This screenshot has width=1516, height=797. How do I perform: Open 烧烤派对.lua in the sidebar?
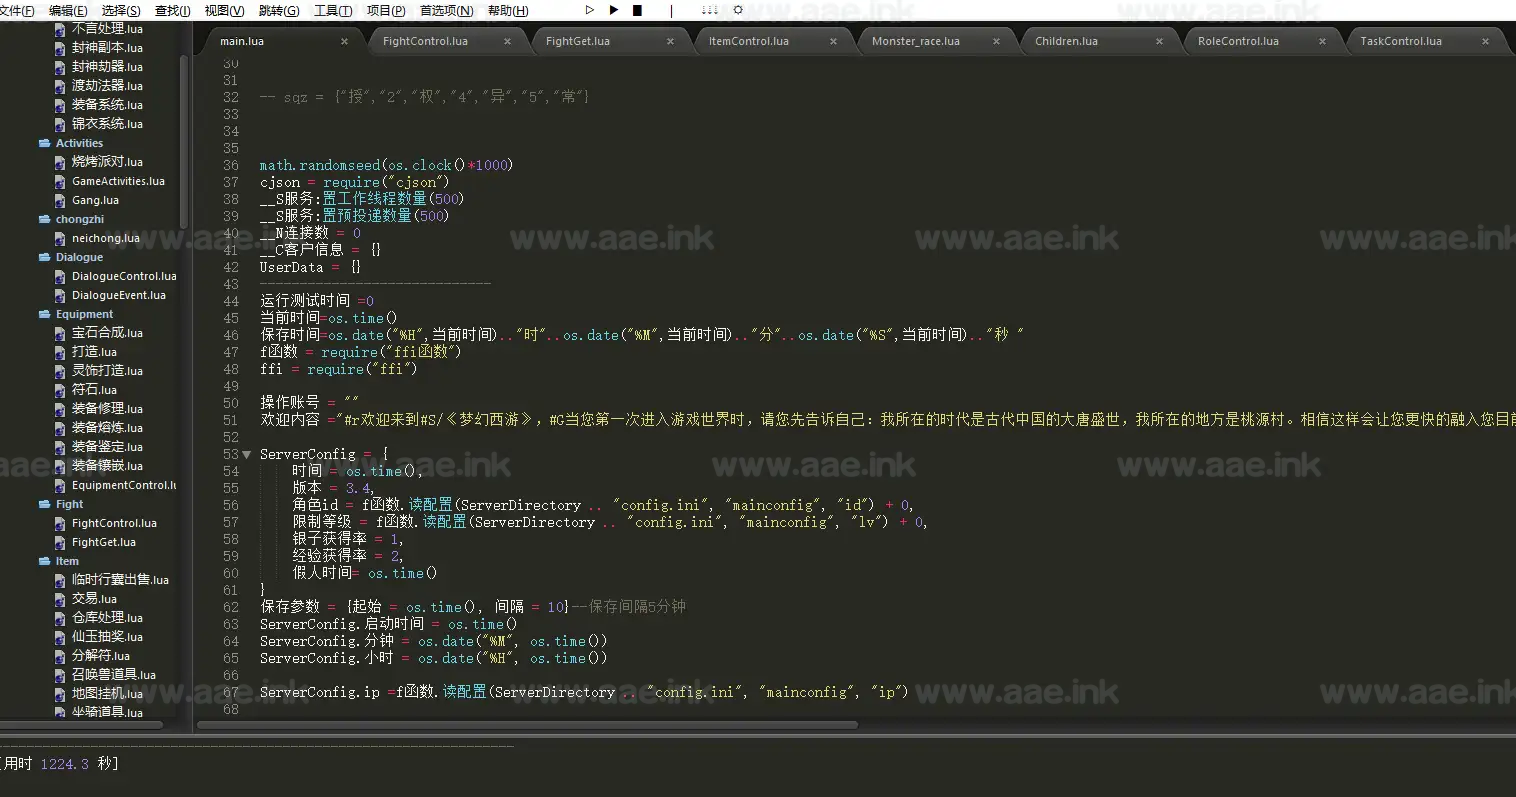point(107,162)
